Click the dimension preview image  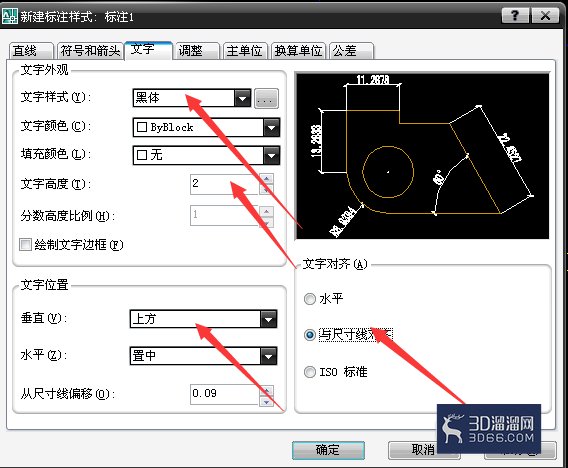422,156
